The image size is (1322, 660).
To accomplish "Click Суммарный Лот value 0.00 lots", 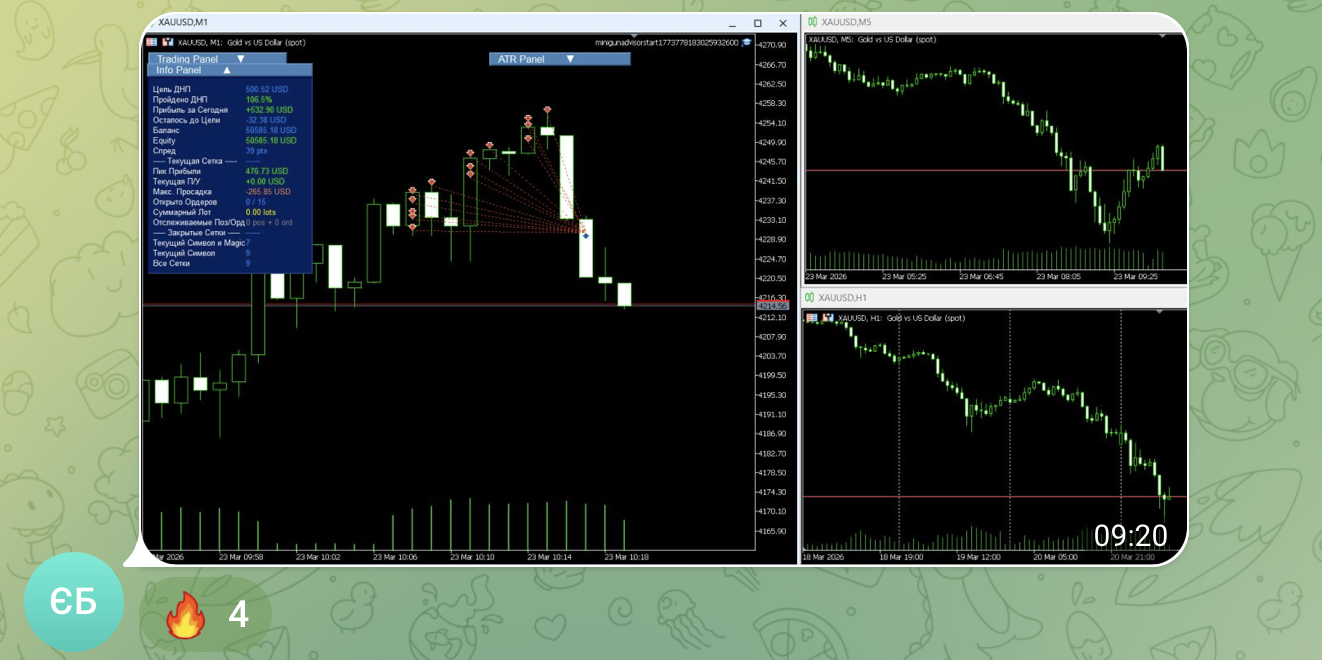I will coord(260,212).
